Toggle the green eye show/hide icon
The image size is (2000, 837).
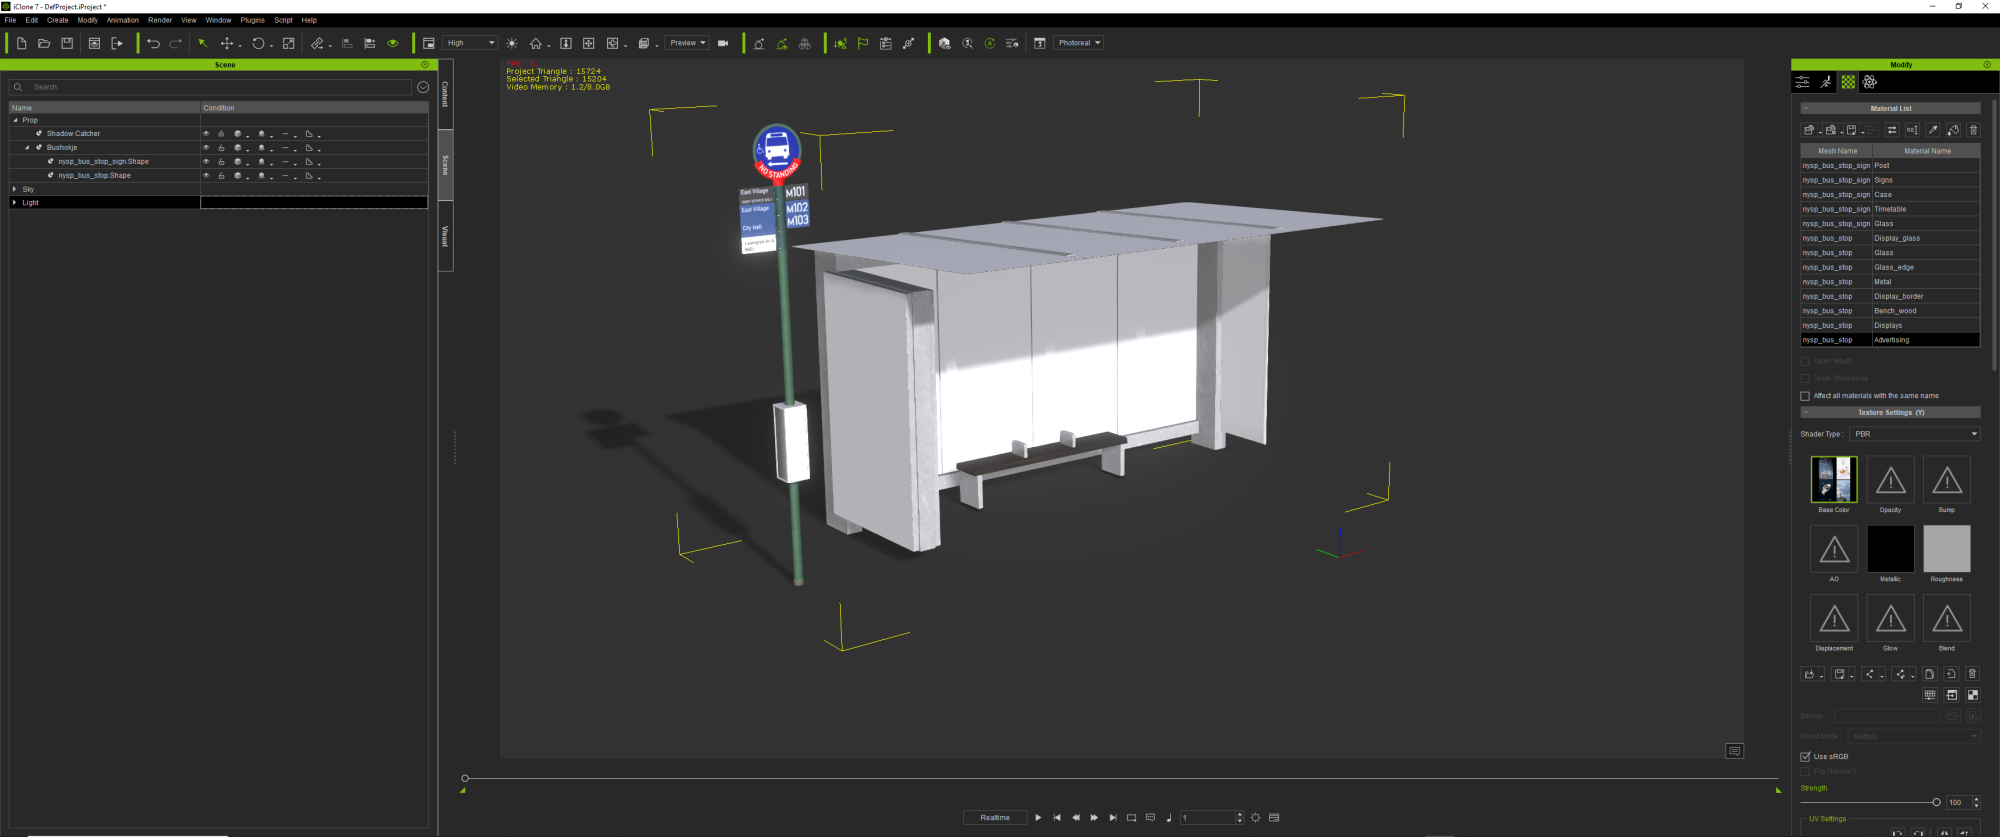(393, 43)
